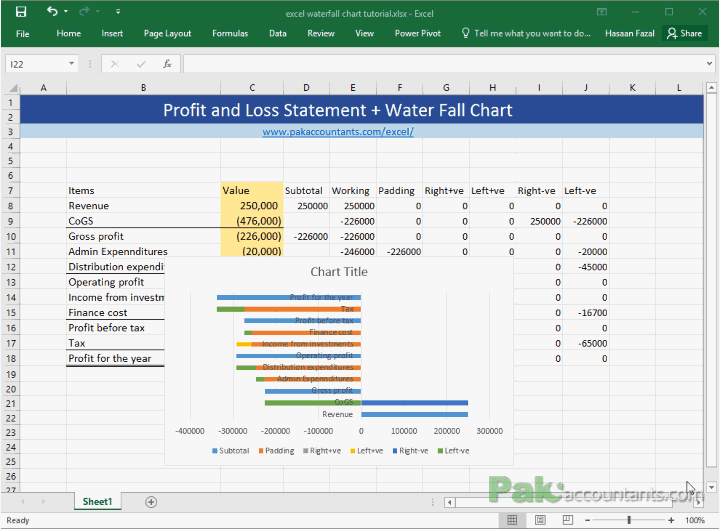Click the Chart Title text in chart
The image size is (720, 529).
(339, 272)
